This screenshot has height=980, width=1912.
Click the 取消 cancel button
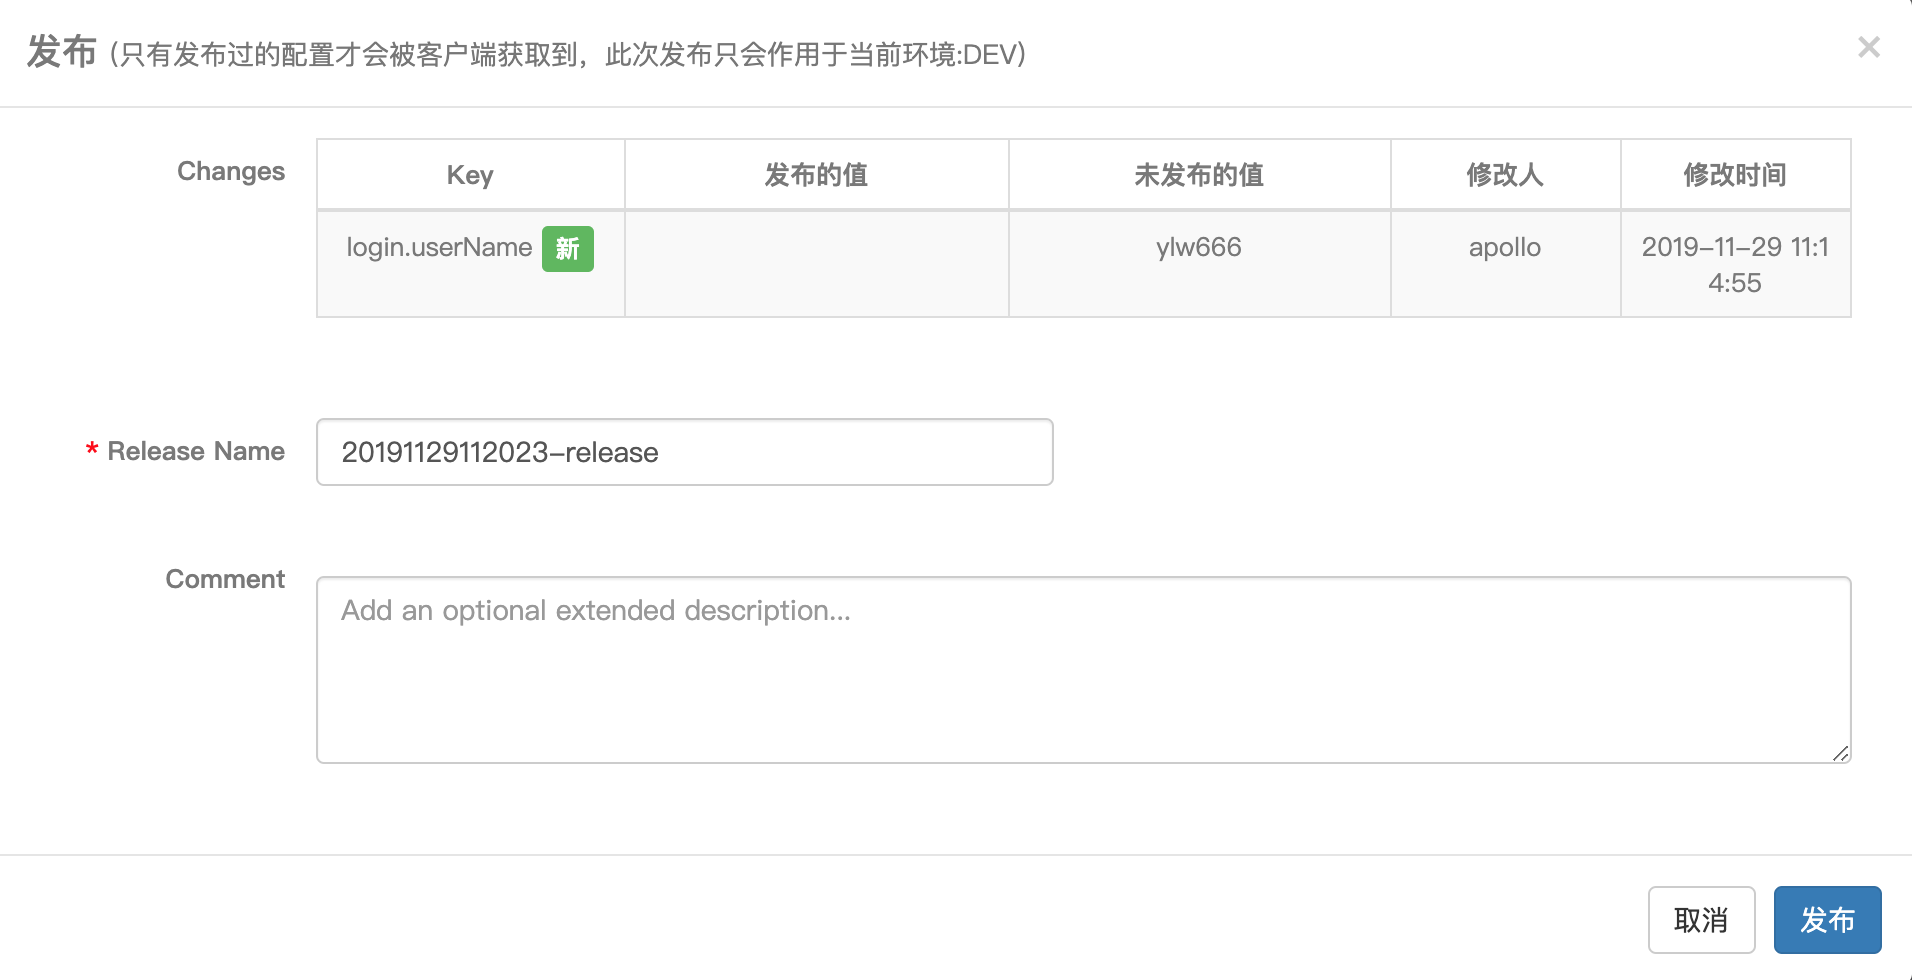(1701, 919)
